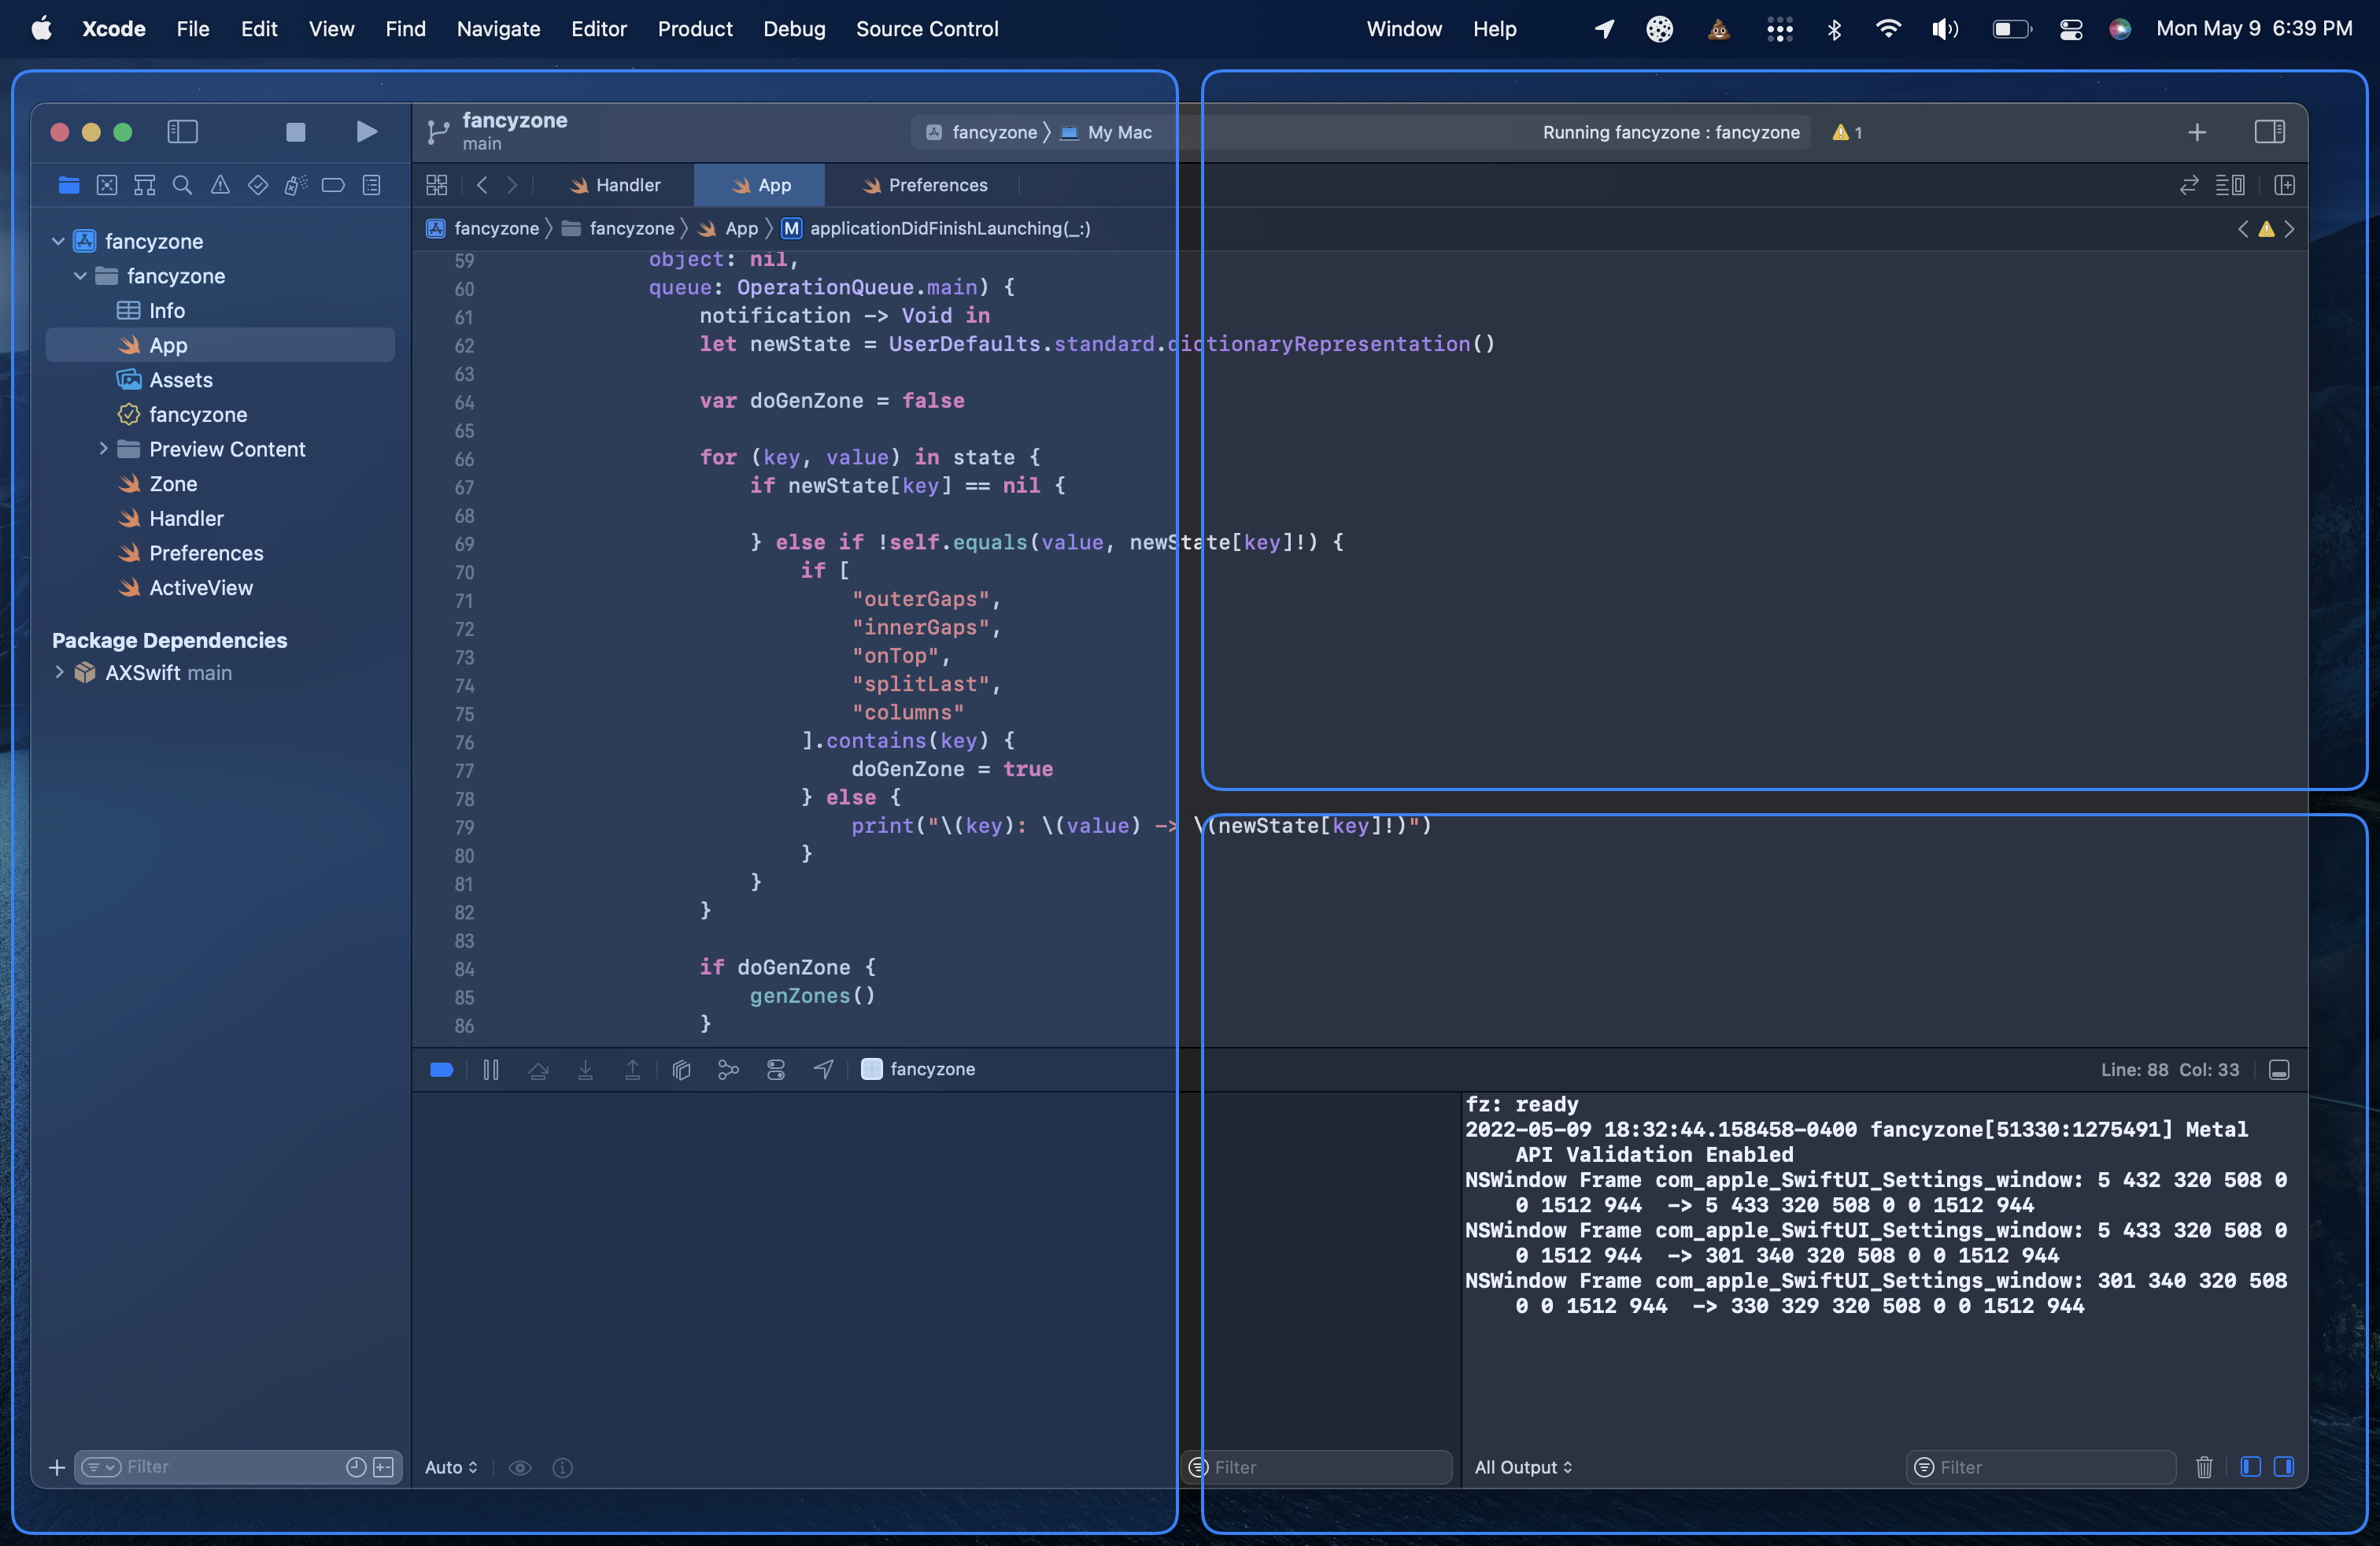Click the Stop button in toolbar
This screenshot has width=2380, height=1546.
(295, 132)
